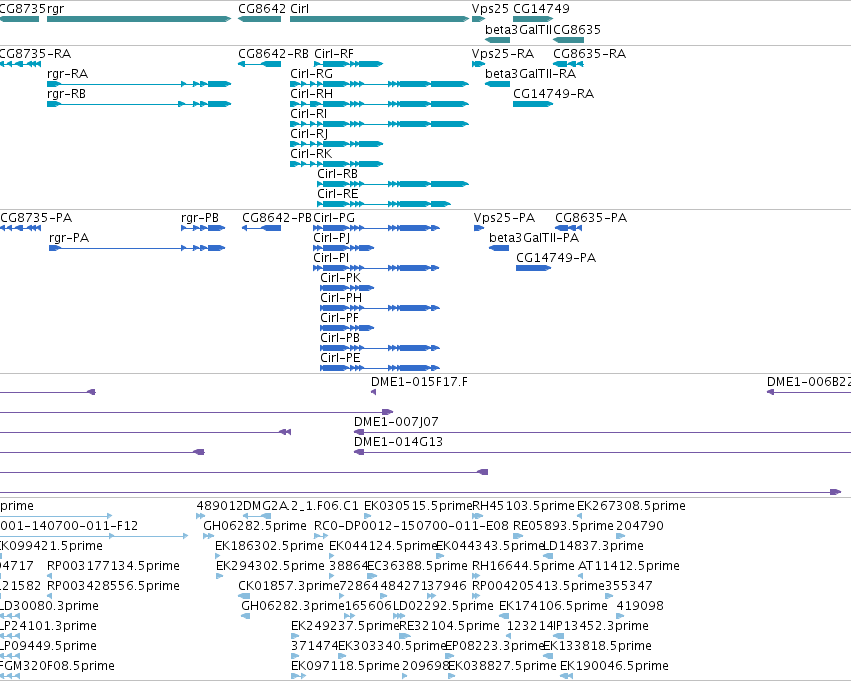Screen dimensions: 851x681
Task: Select EST GH06282.5prime label
Action: [x=255, y=526]
